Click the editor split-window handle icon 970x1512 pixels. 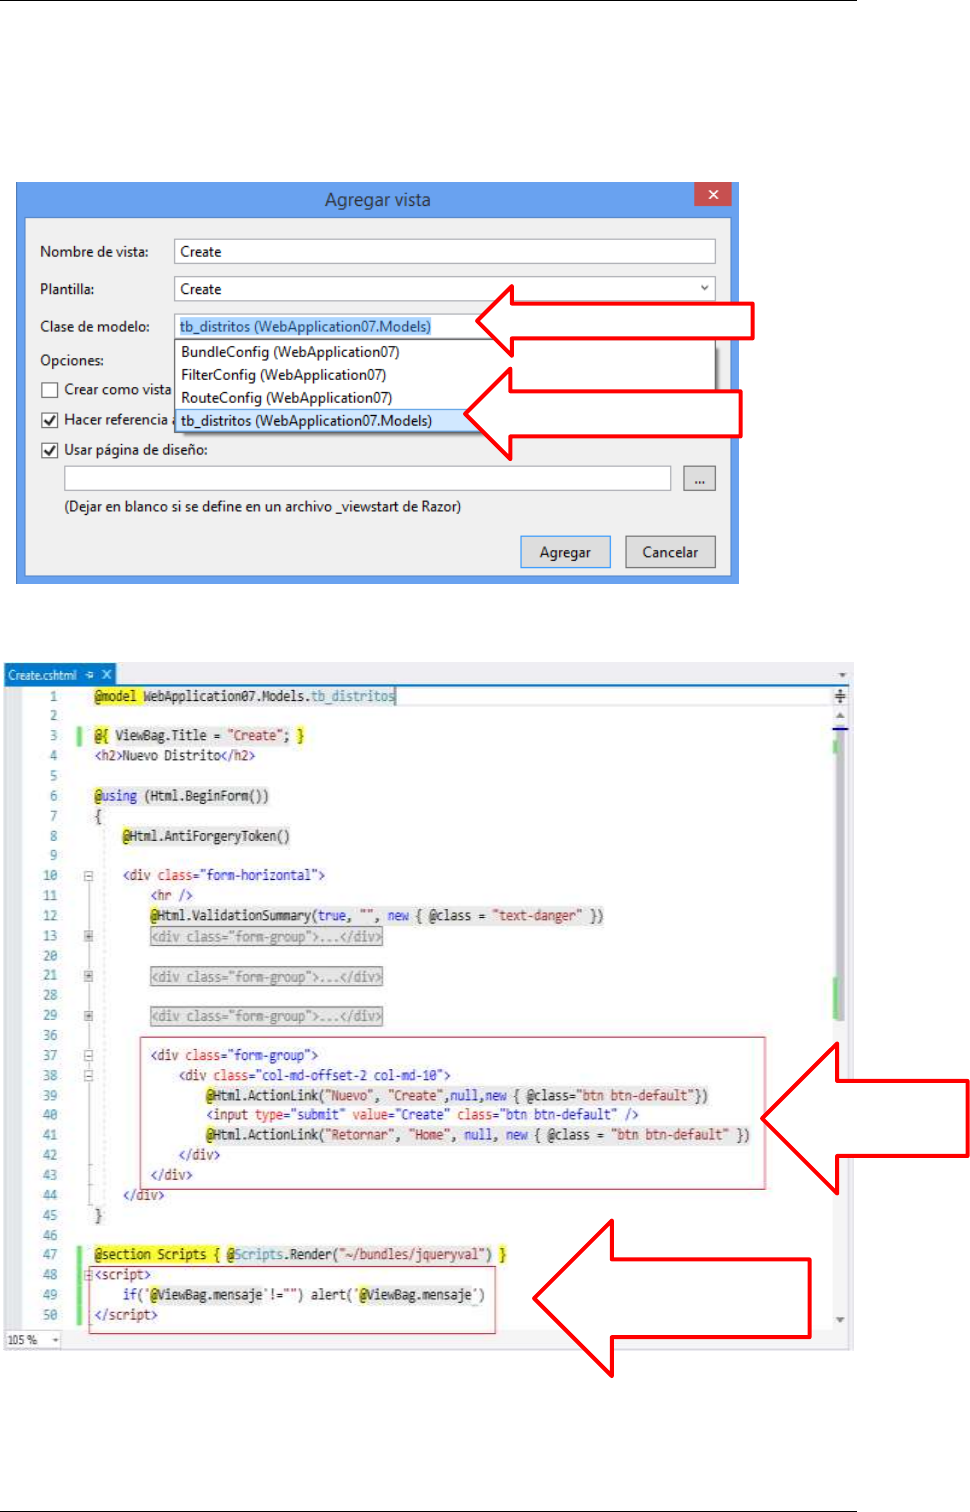[x=840, y=695]
